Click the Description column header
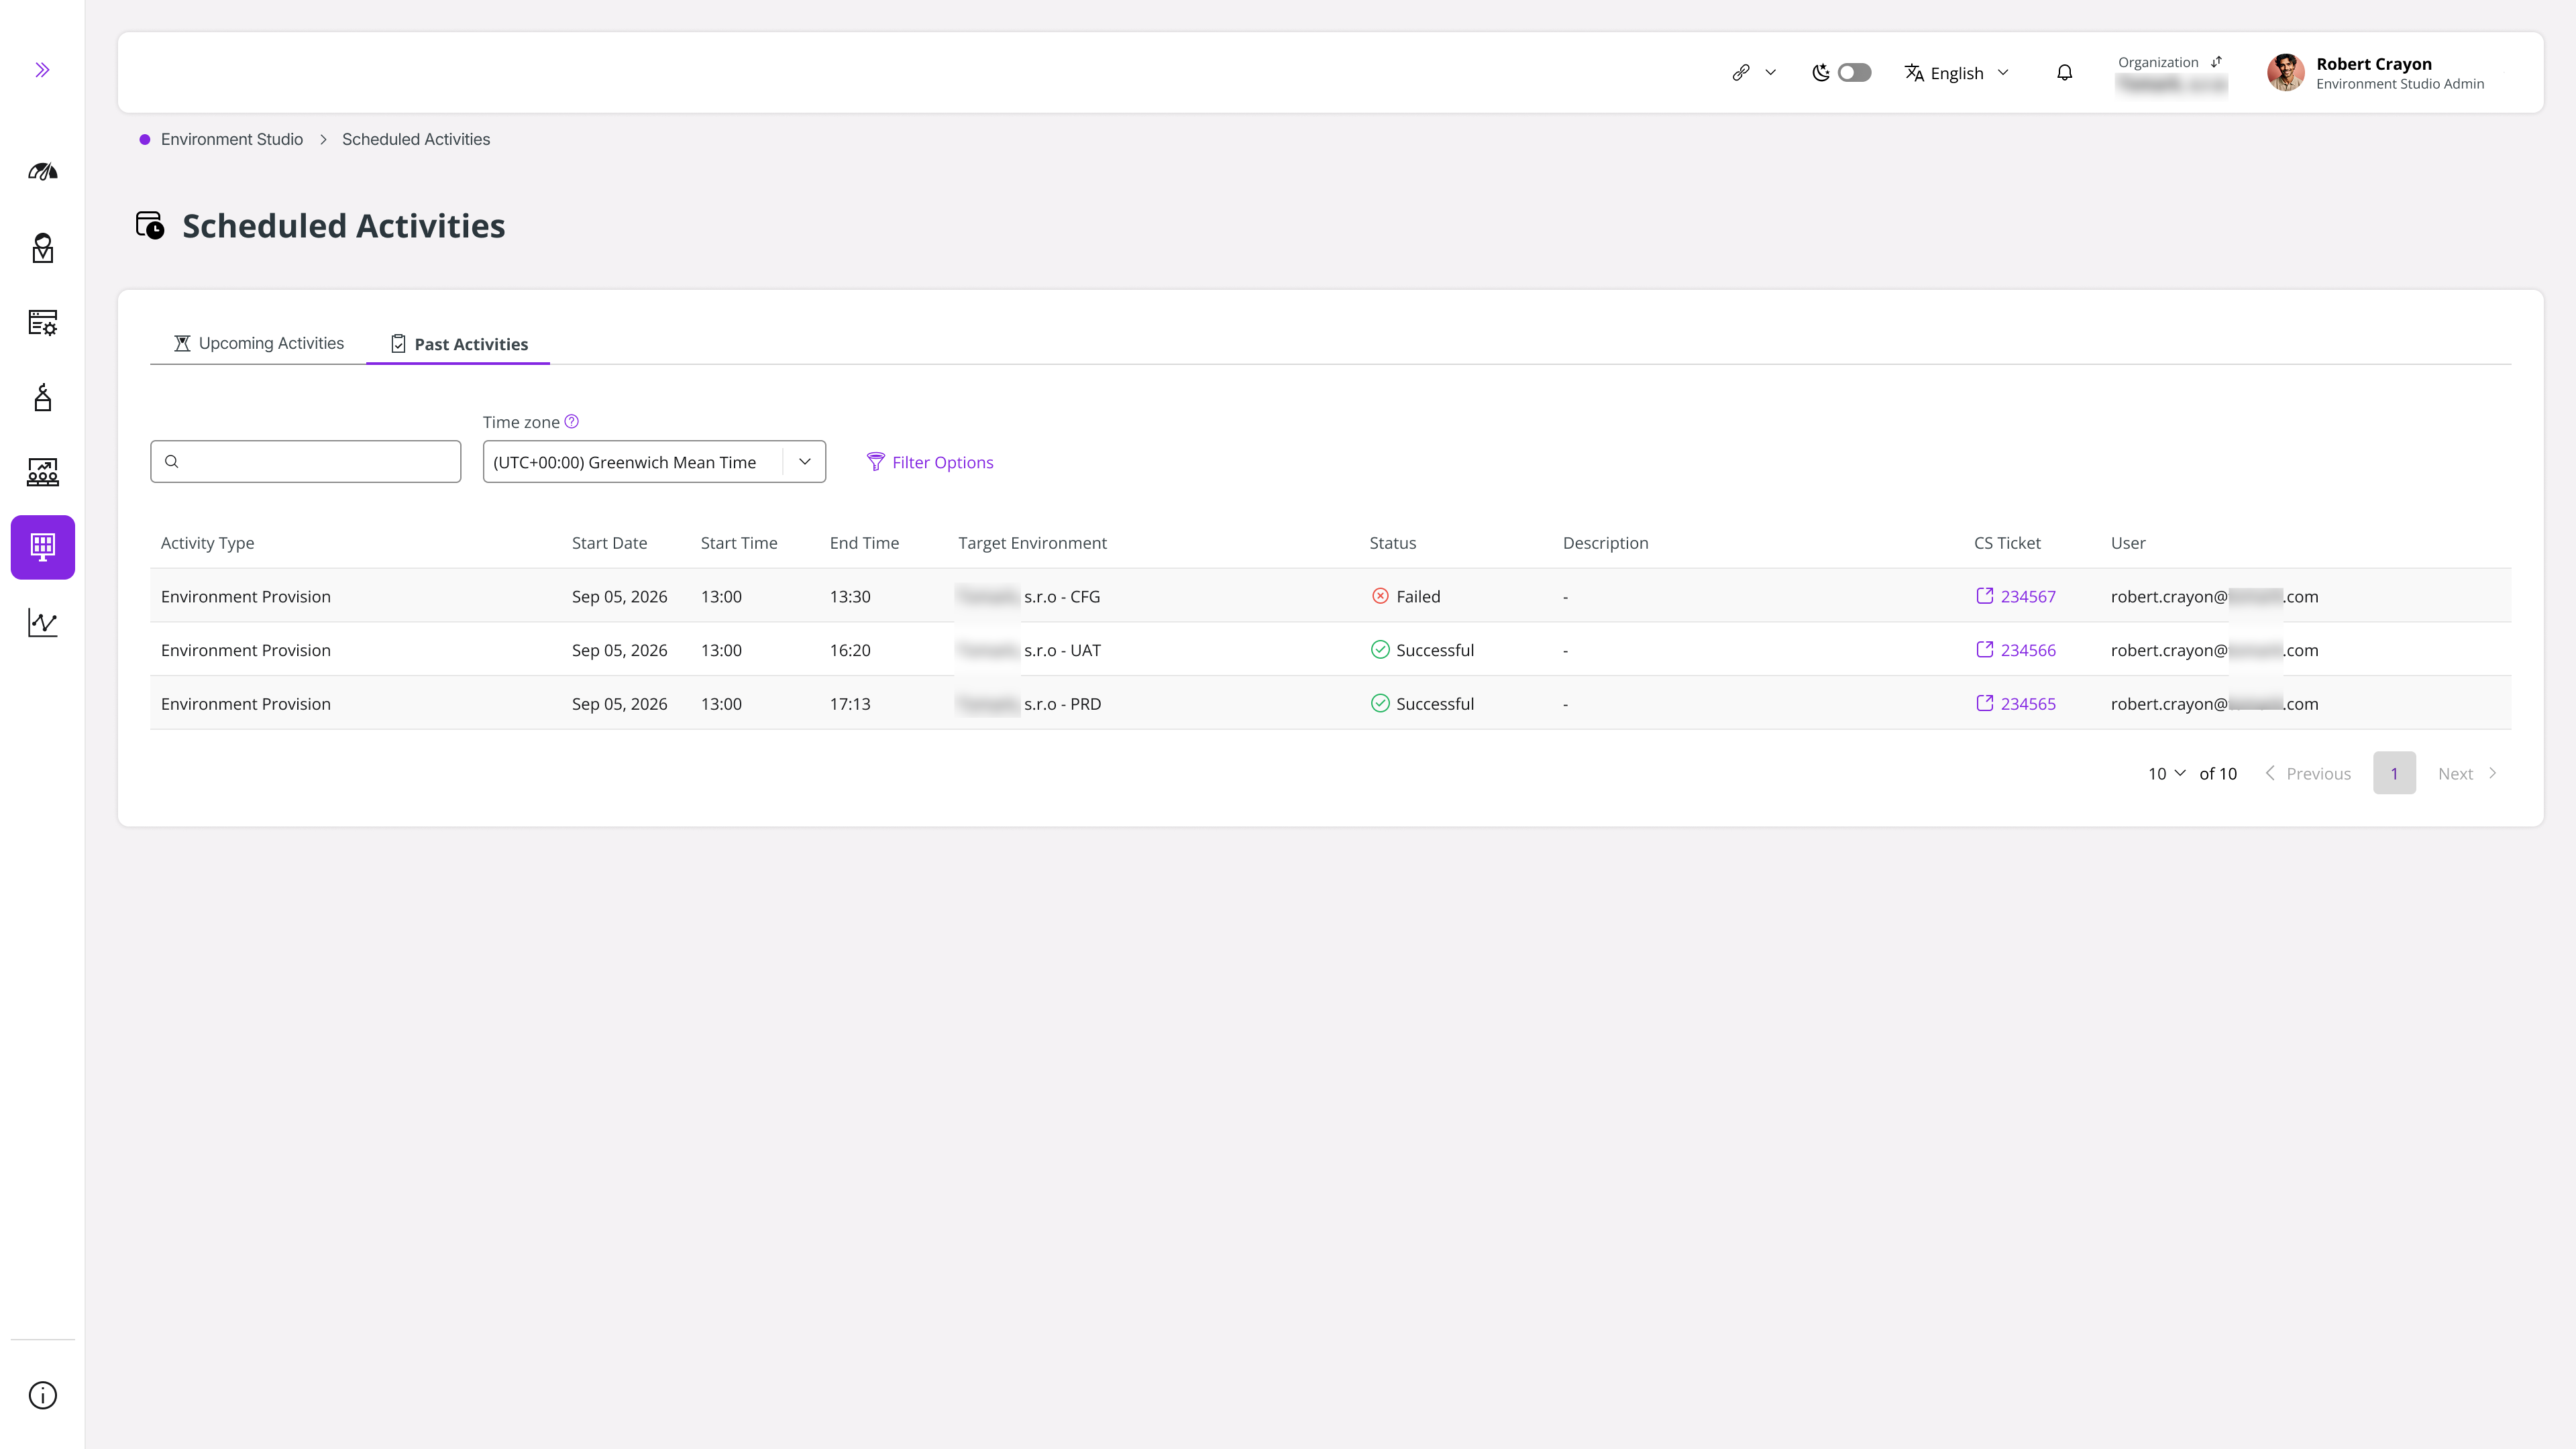 click(x=1605, y=543)
